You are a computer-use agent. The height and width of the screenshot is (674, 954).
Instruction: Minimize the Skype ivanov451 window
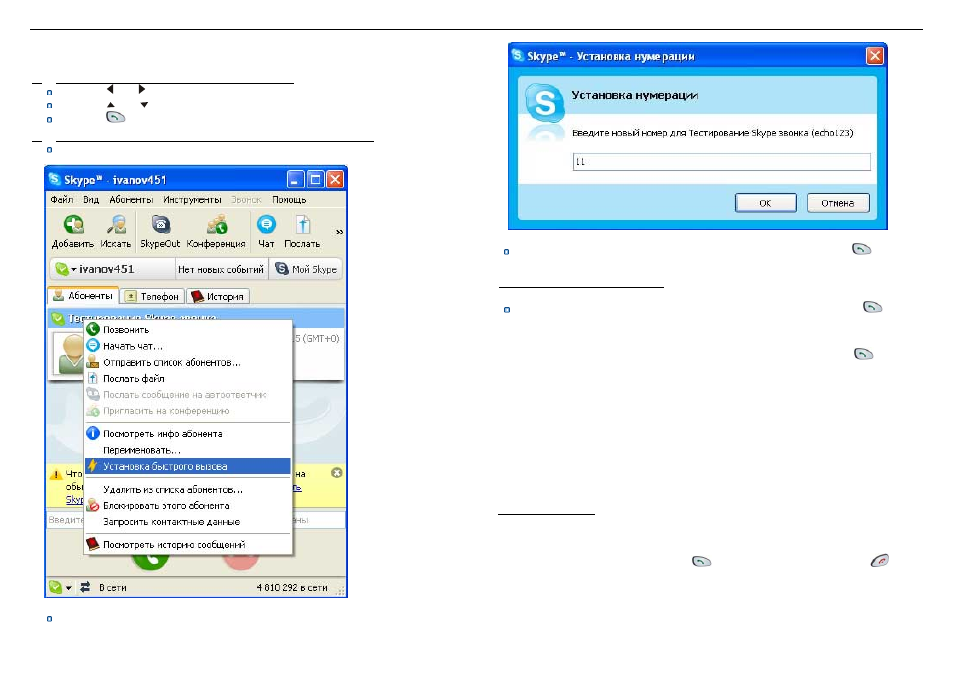[x=296, y=179]
